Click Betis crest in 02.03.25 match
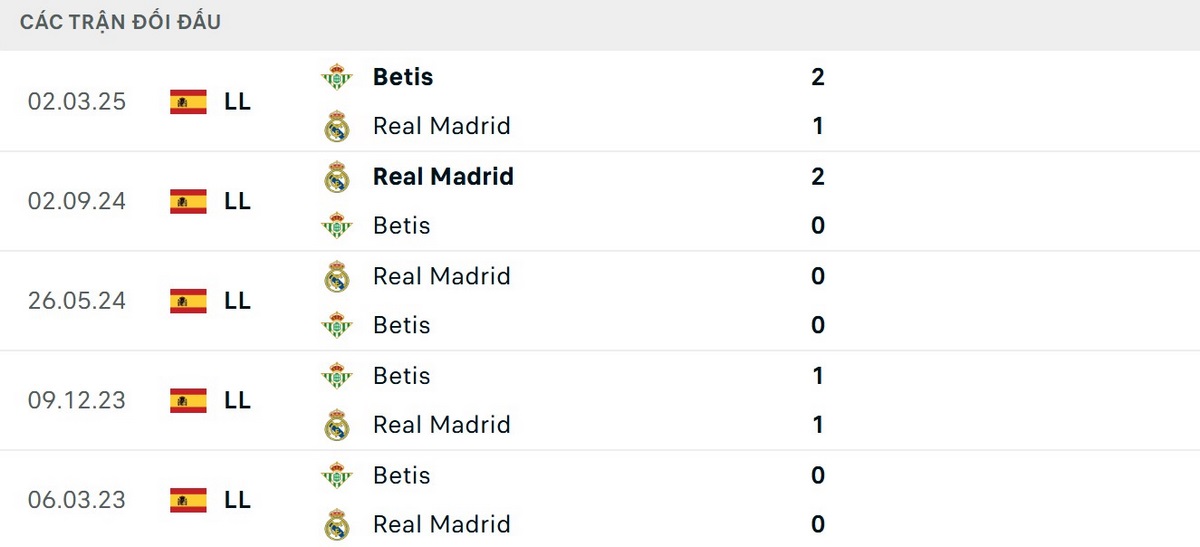 click(337, 77)
